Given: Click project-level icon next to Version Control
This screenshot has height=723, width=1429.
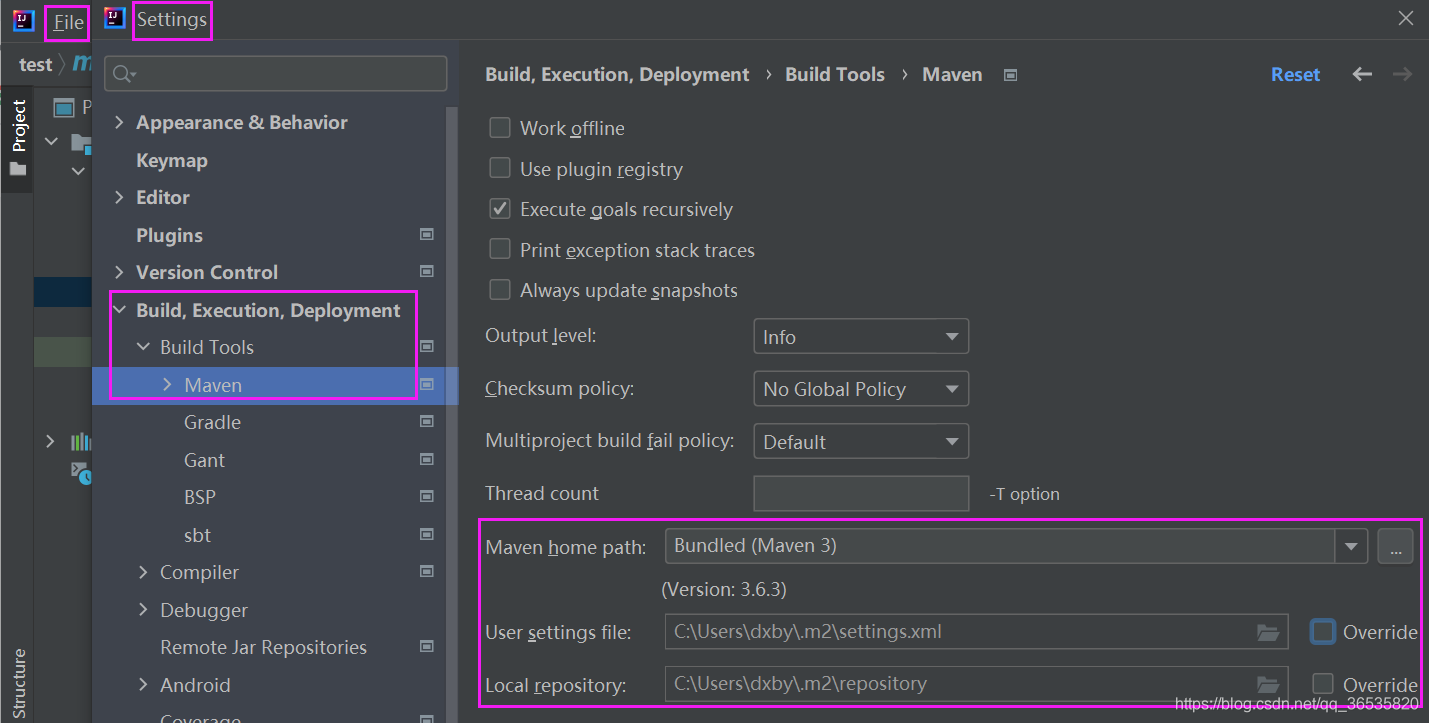Looking at the screenshot, I should pyautogui.click(x=427, y=271).
